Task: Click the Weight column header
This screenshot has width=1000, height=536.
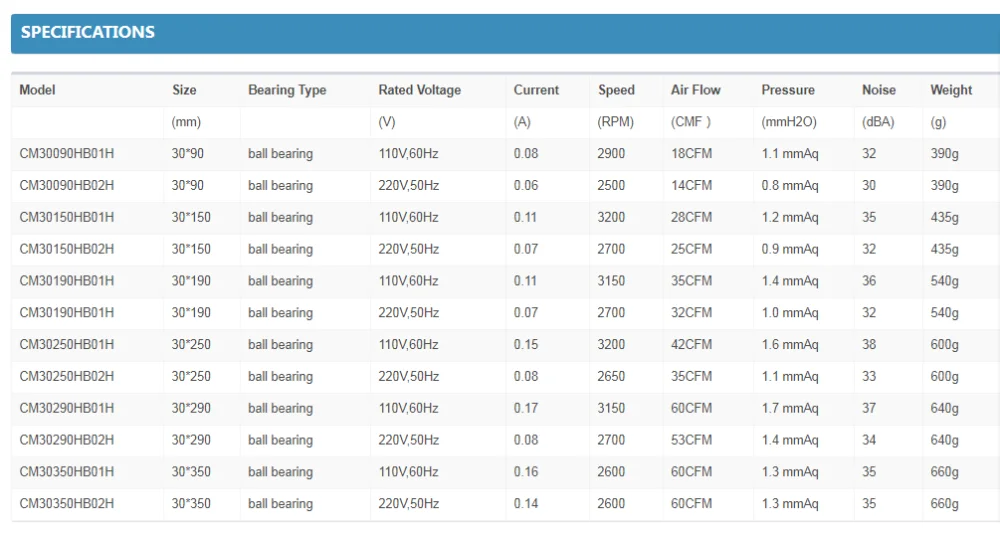Action: [951, 90]
